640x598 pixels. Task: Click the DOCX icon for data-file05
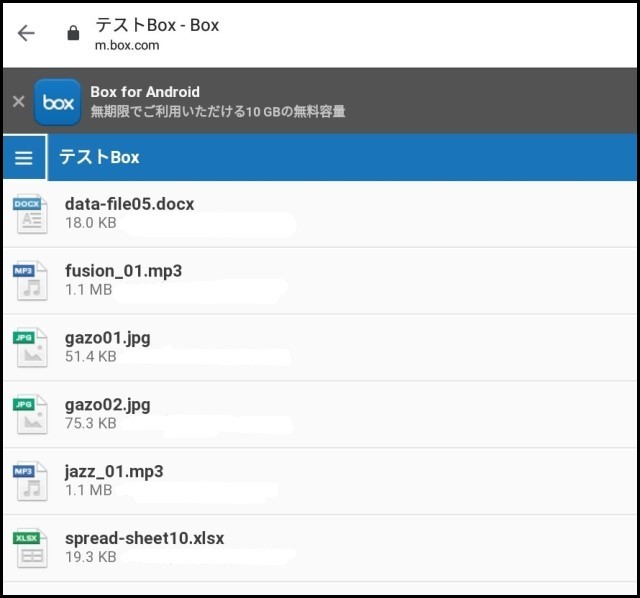30,214
